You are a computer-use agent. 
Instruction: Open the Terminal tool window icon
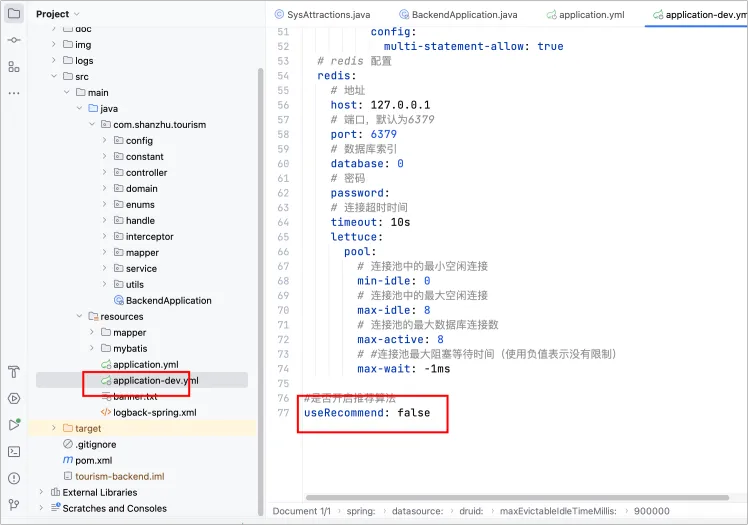pos(13,451)
